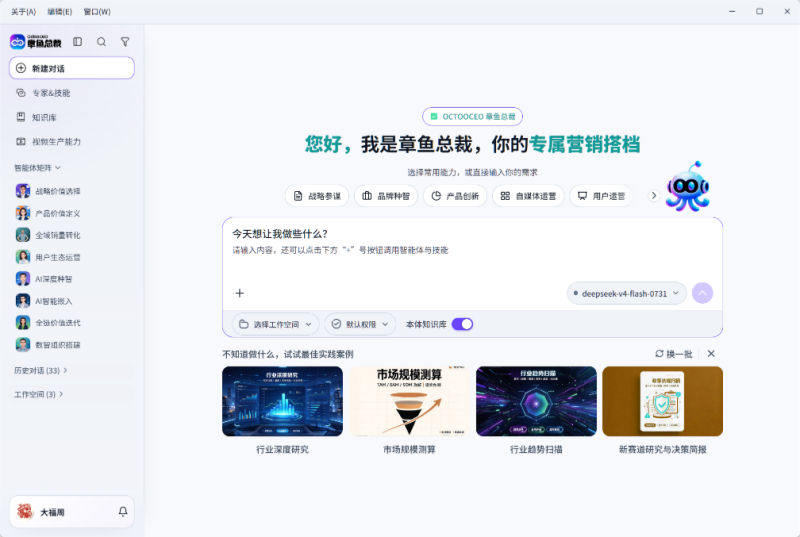Expand 工作空间 (3) list
The width and height of the screenshot is (800, 537).
tap(39, 394)
